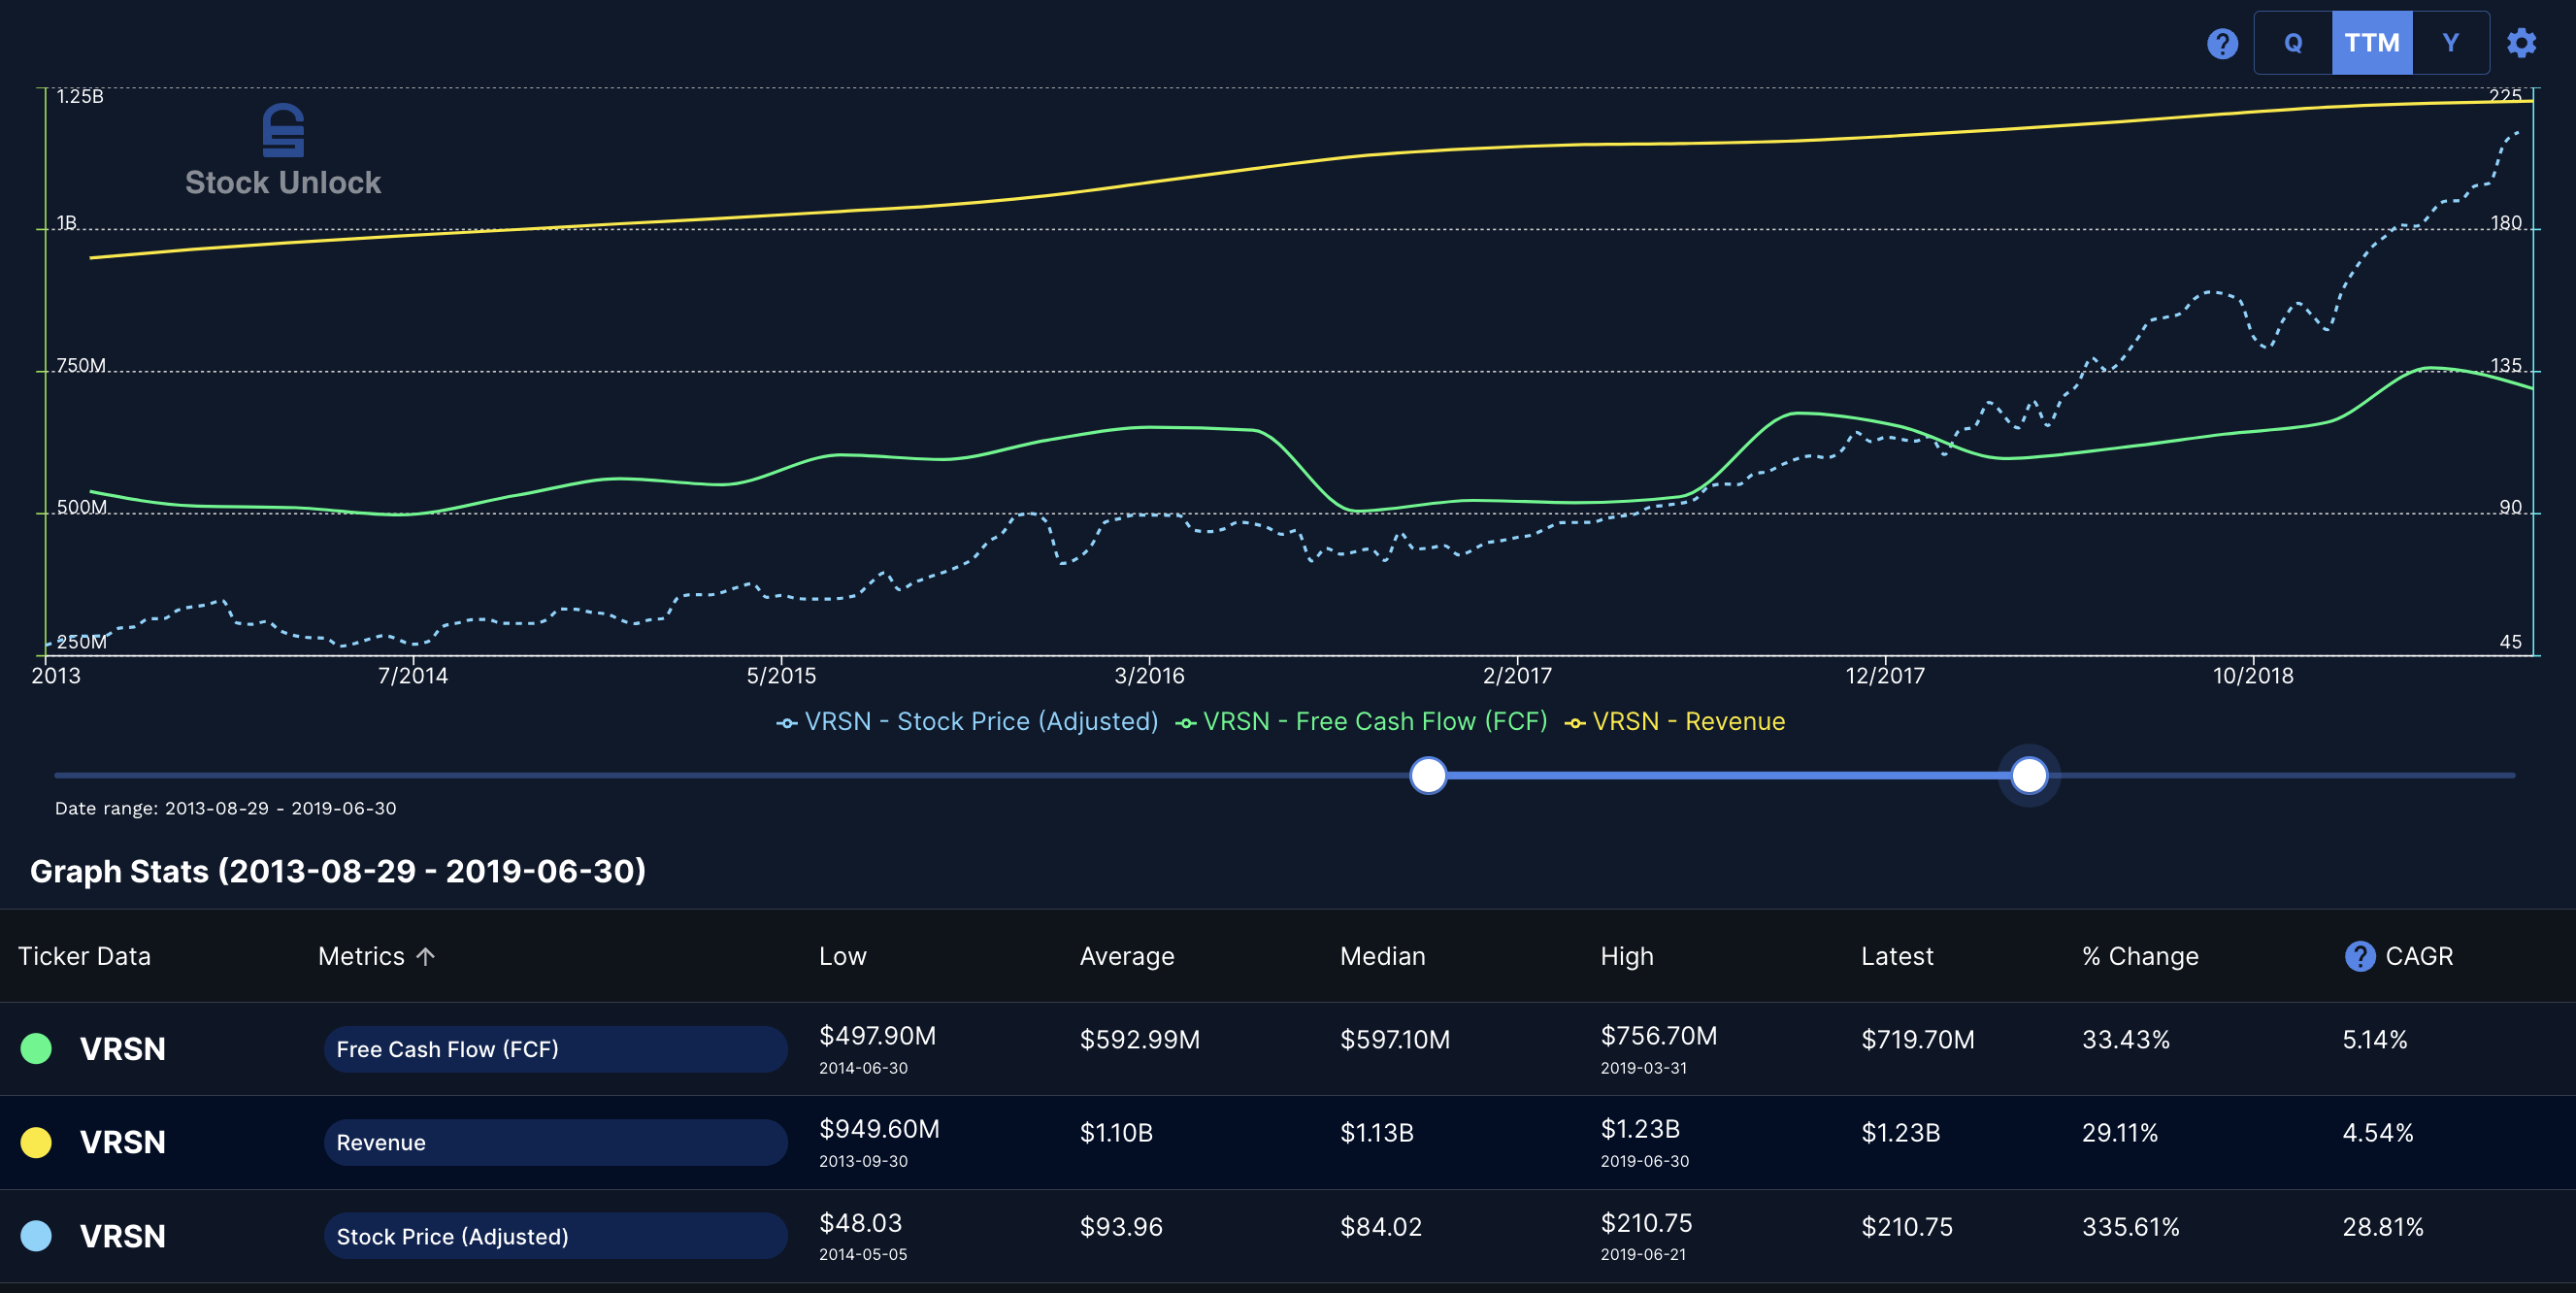Open the Free Cash Flow (FCF) metric pill
This screenshot has width=2576, height=1293.
555,1049
